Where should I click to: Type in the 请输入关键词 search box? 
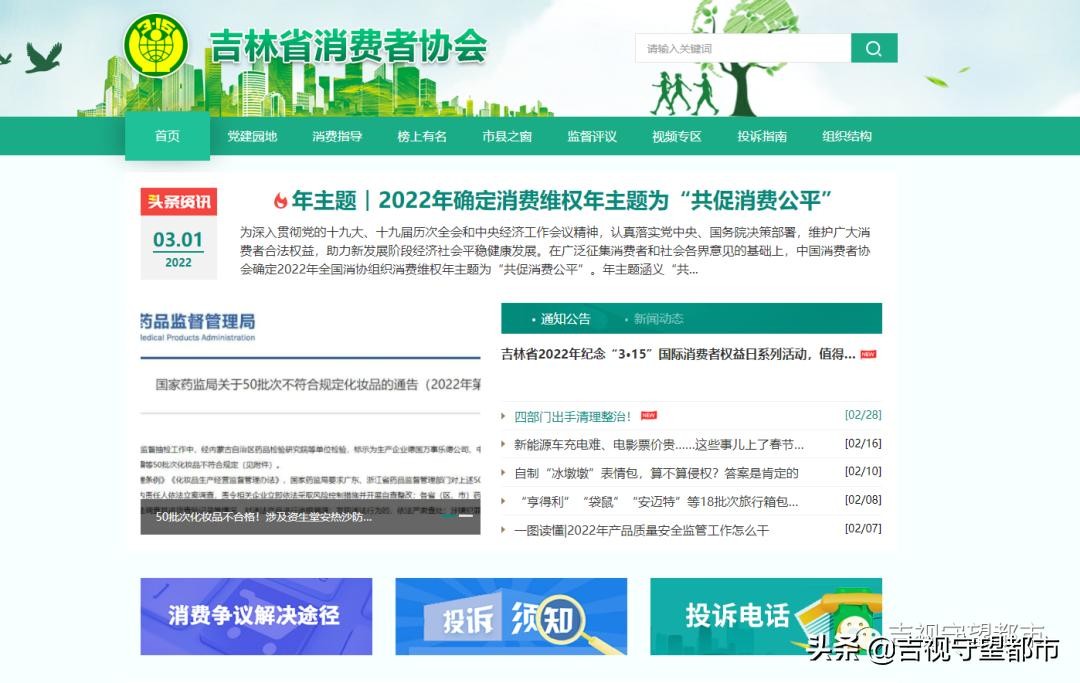[742, 48]
